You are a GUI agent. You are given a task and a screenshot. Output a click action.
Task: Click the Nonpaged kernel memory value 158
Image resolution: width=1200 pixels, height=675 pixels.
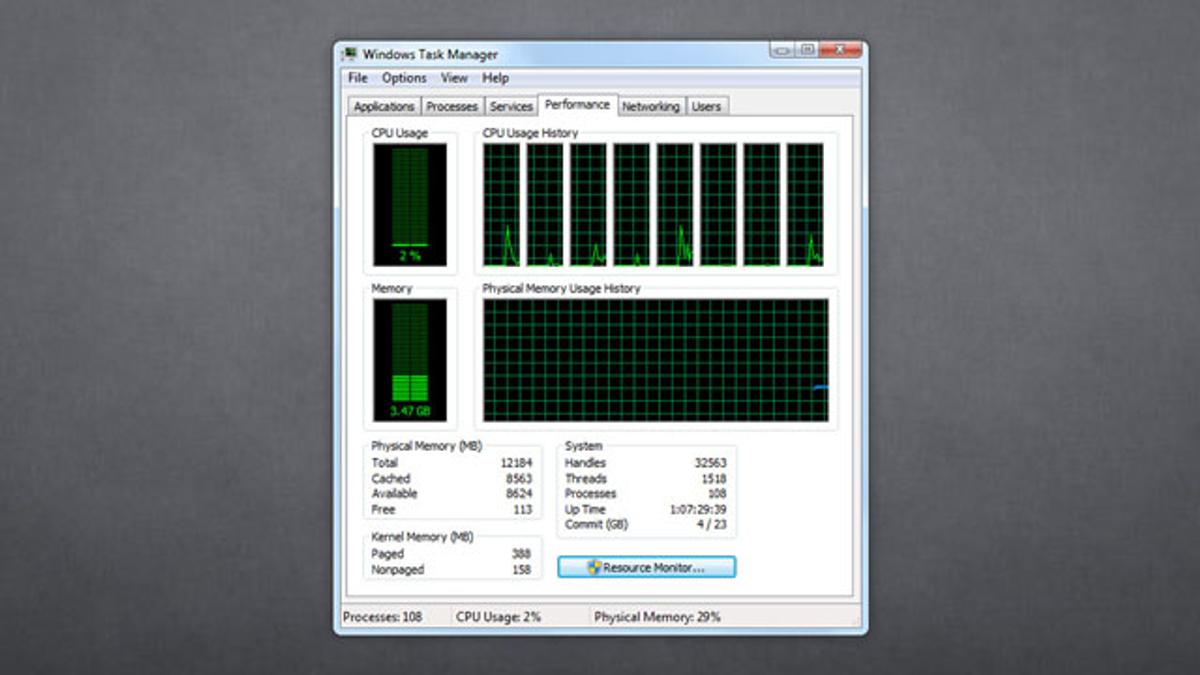(522, 570)
